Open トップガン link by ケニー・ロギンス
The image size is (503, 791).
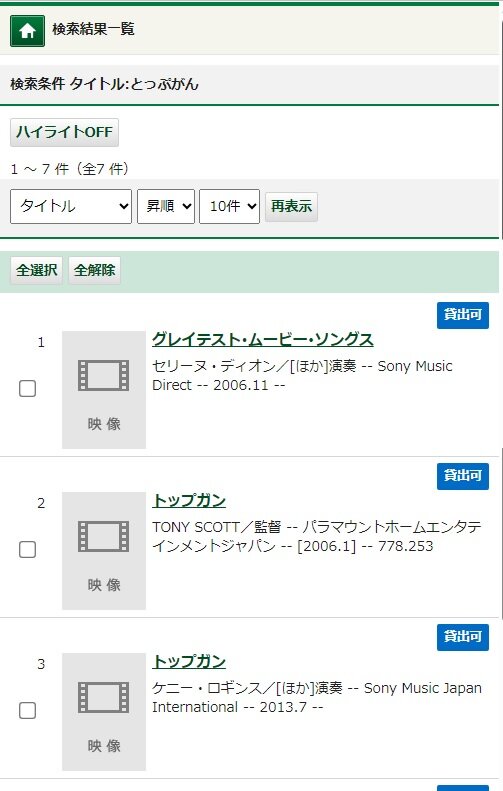tap(189, 661)
